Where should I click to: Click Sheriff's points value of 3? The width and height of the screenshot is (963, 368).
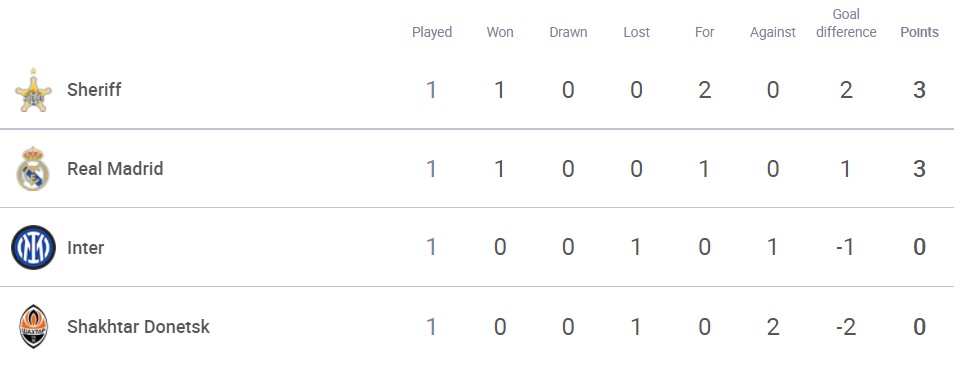pyautogui.click(x=919, y=90)
